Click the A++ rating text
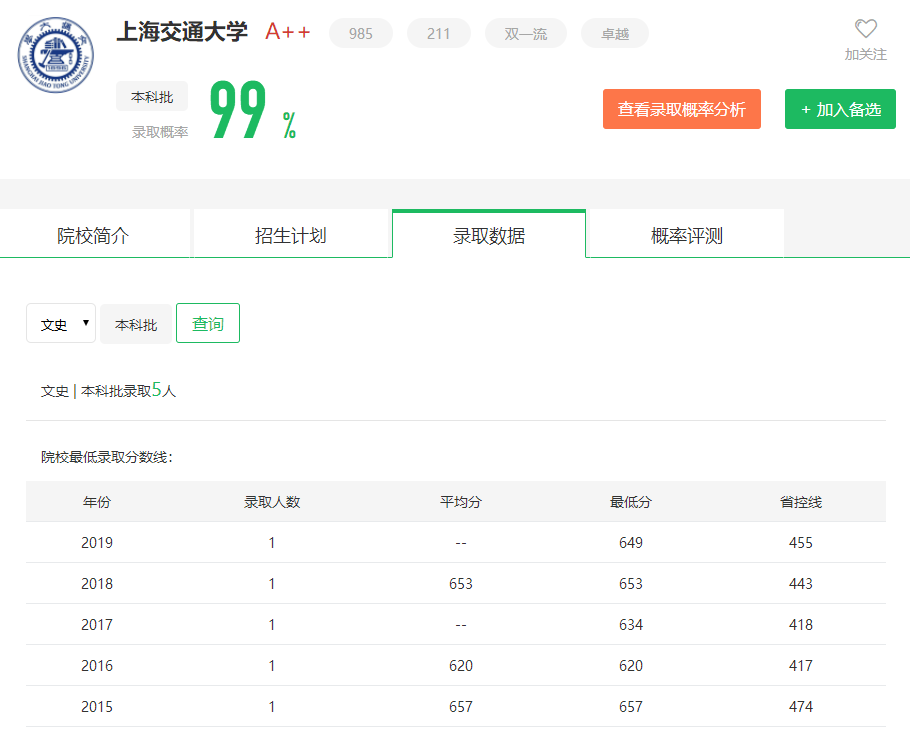Screen dimensions: 910x748 pos(288,31)
